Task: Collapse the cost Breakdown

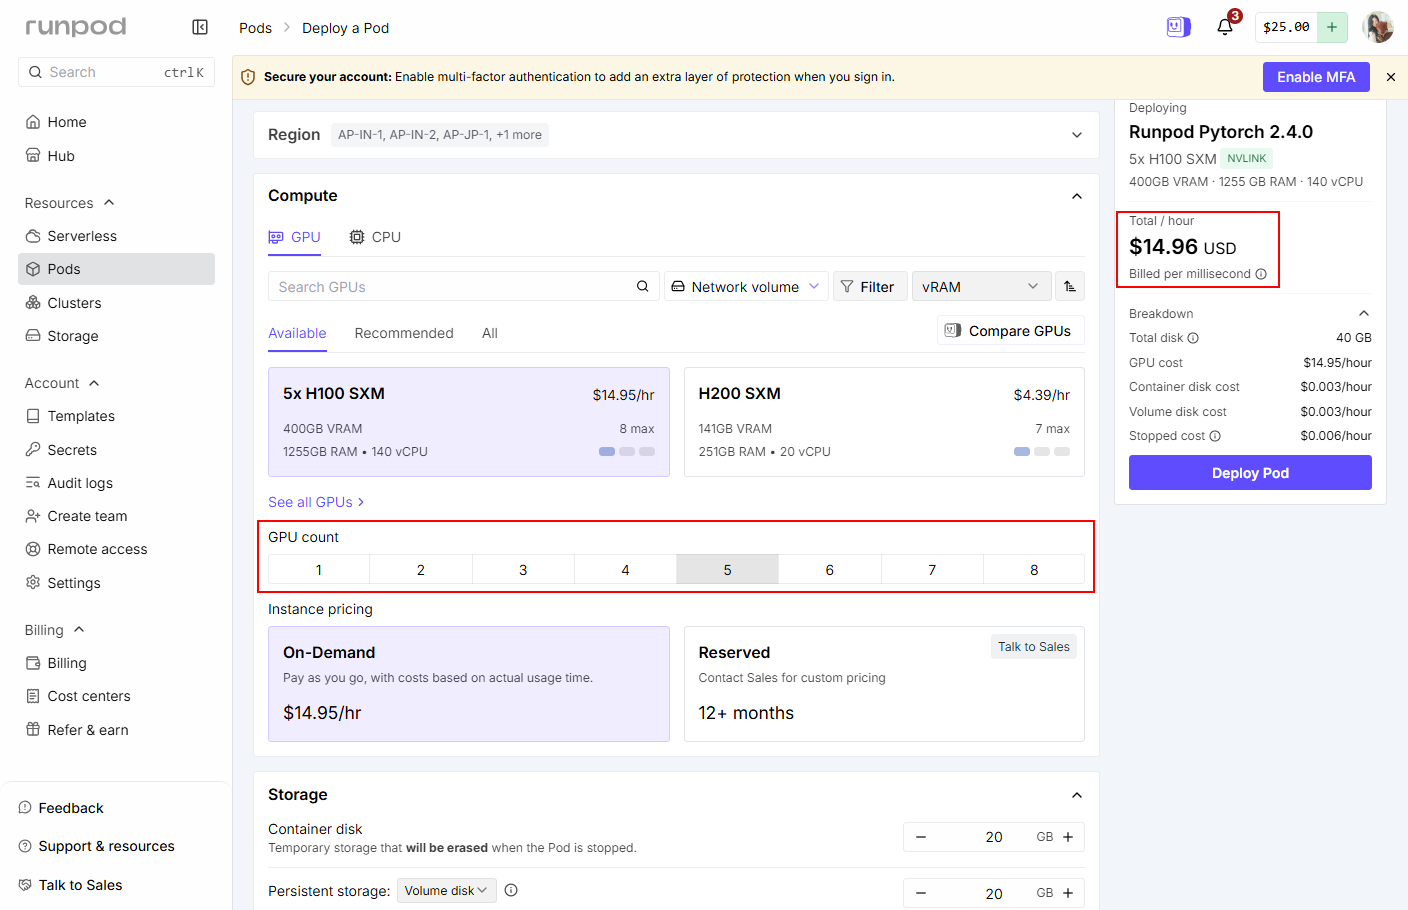Action: (x=1364, y=314)
